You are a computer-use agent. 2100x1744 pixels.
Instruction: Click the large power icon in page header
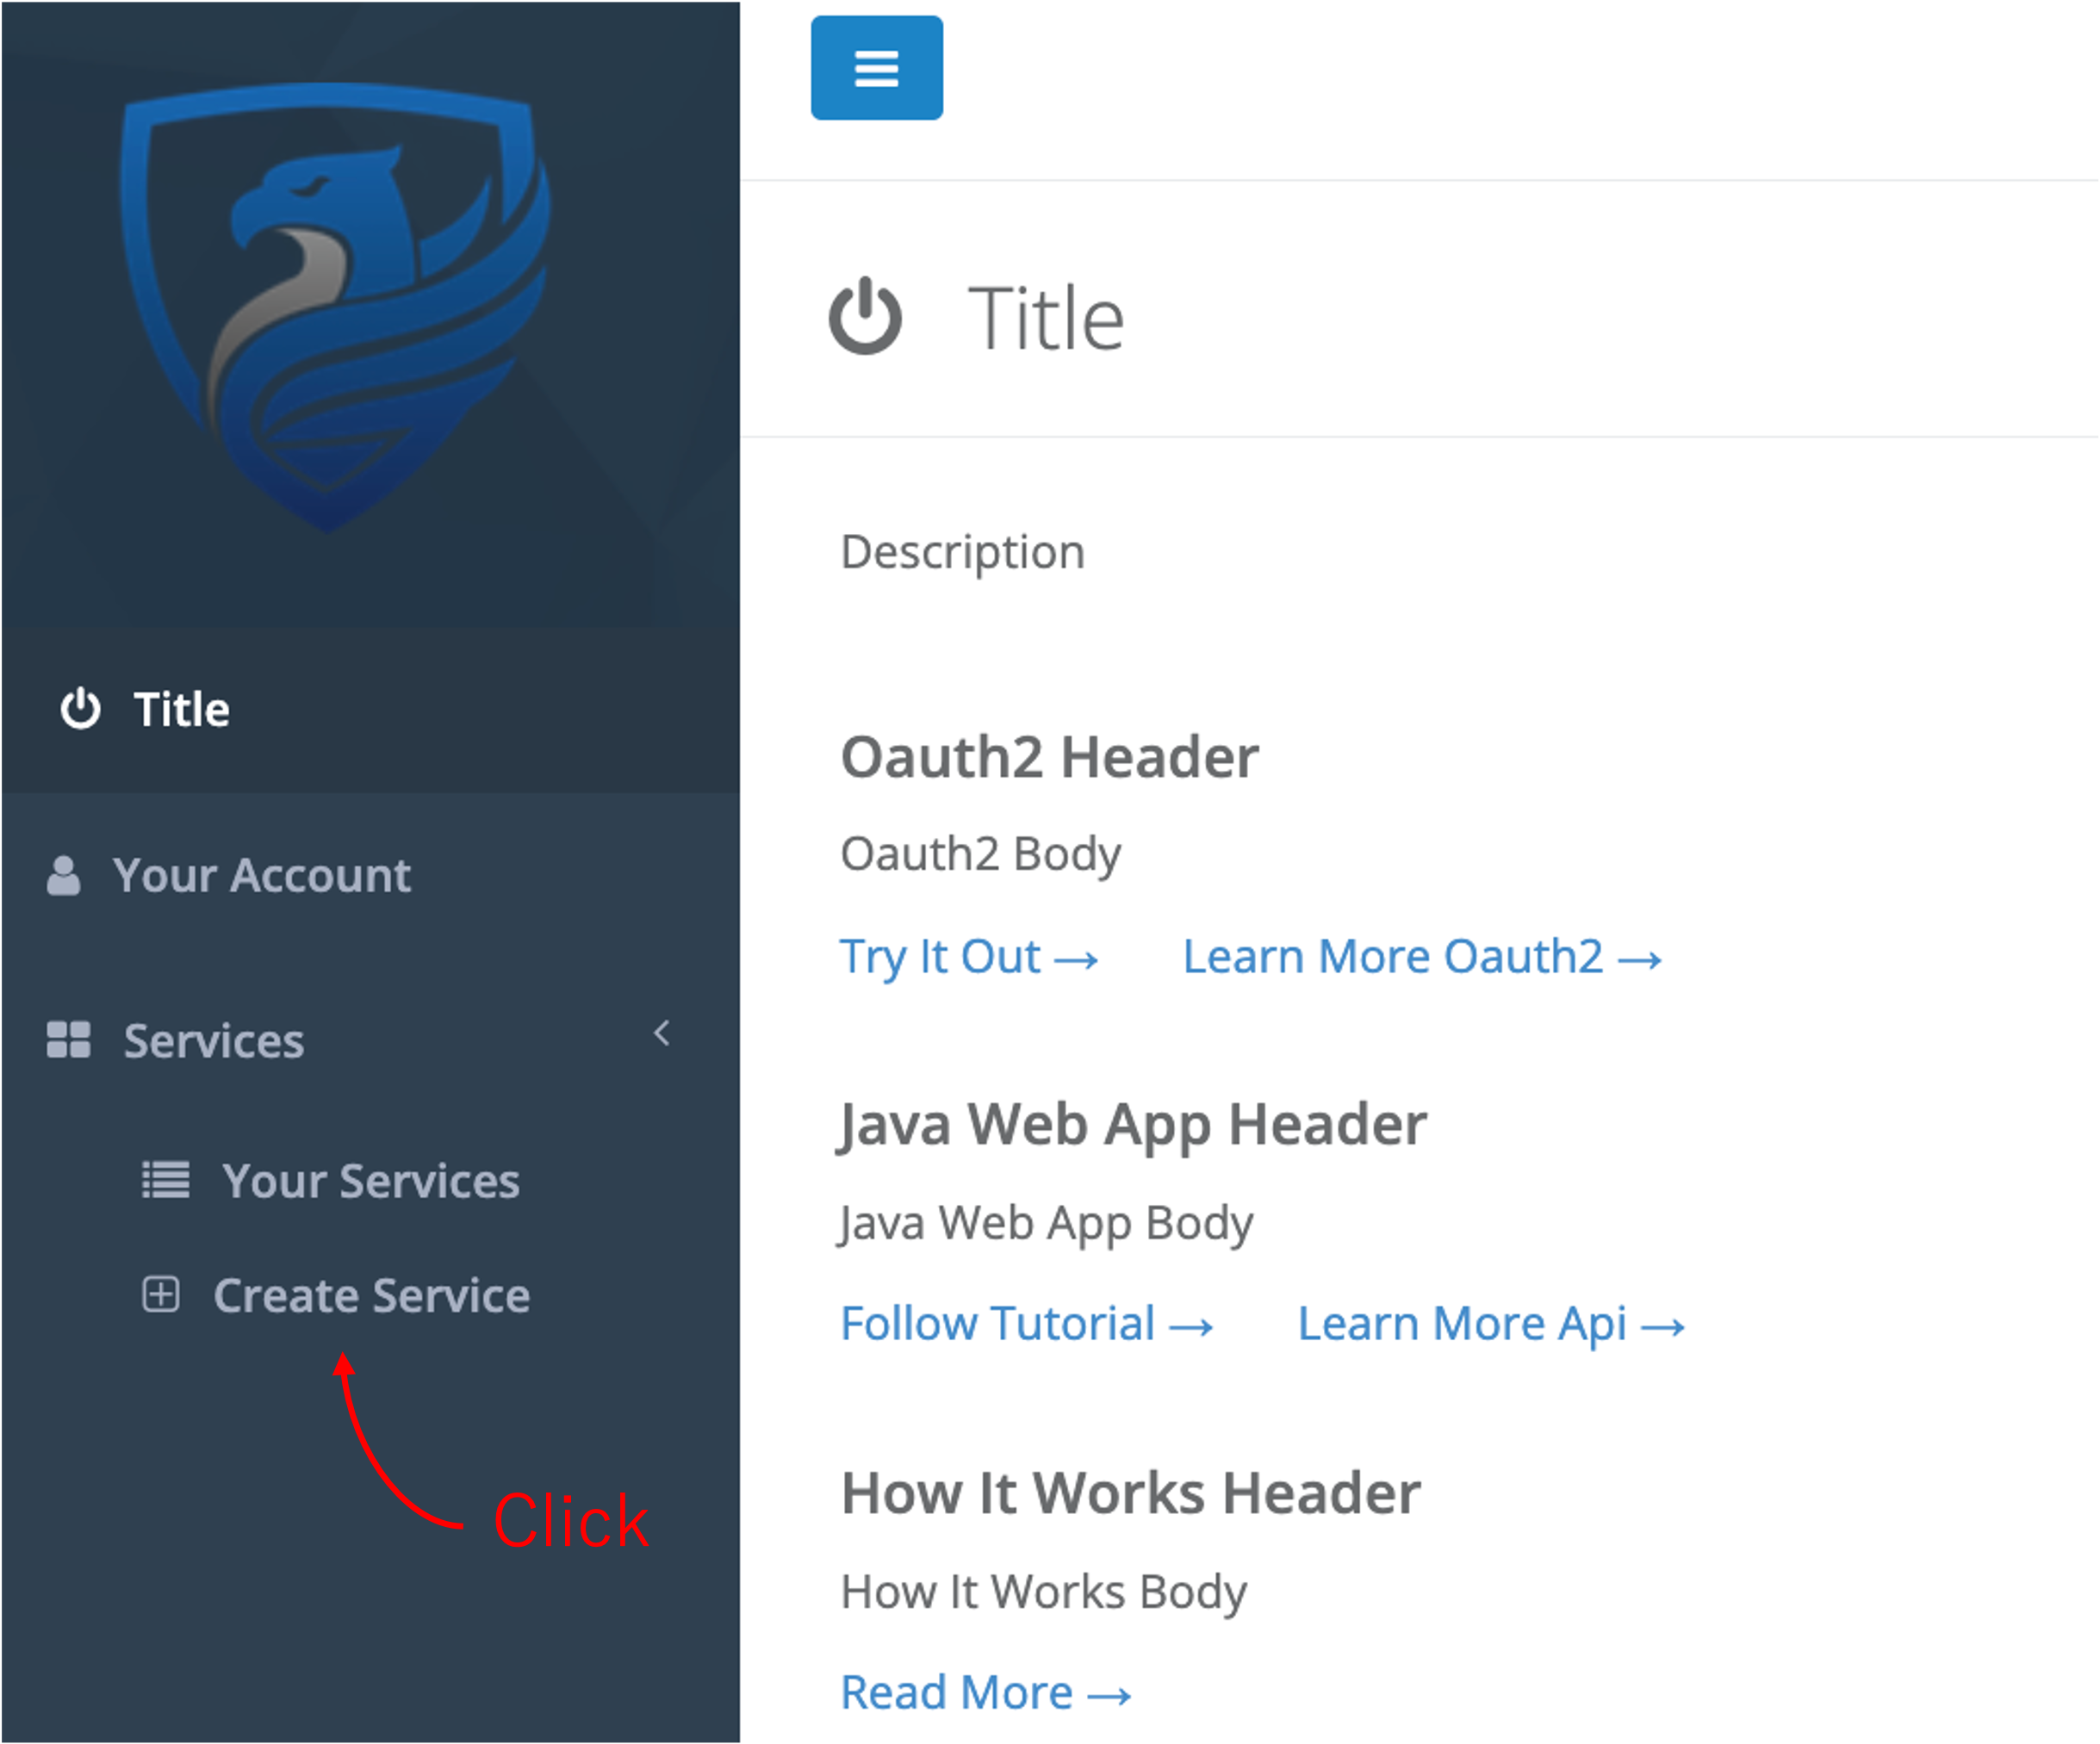(x=865, y=317)
